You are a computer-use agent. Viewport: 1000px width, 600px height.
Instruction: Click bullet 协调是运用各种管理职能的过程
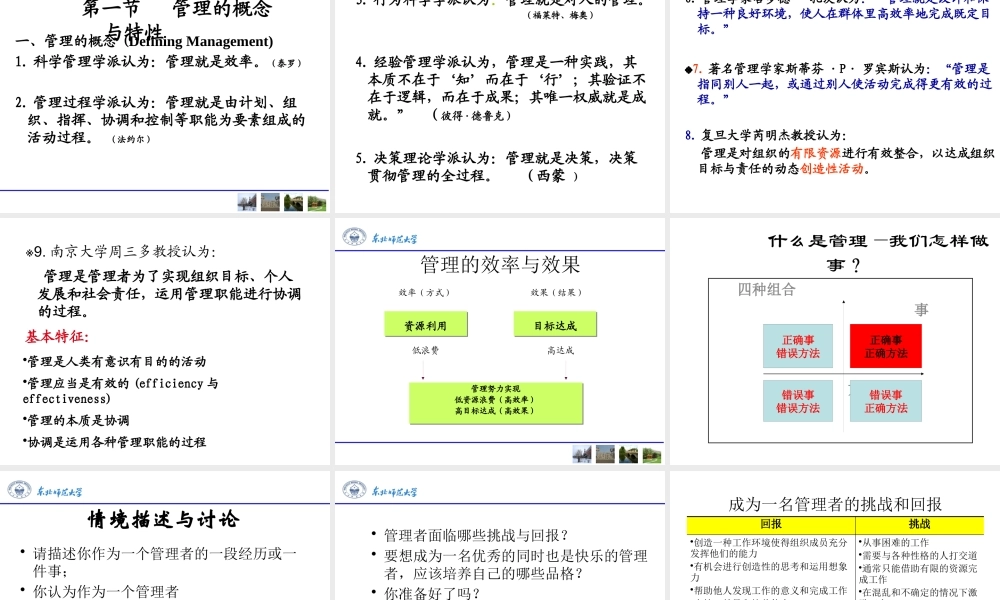(x=114, y=442)
